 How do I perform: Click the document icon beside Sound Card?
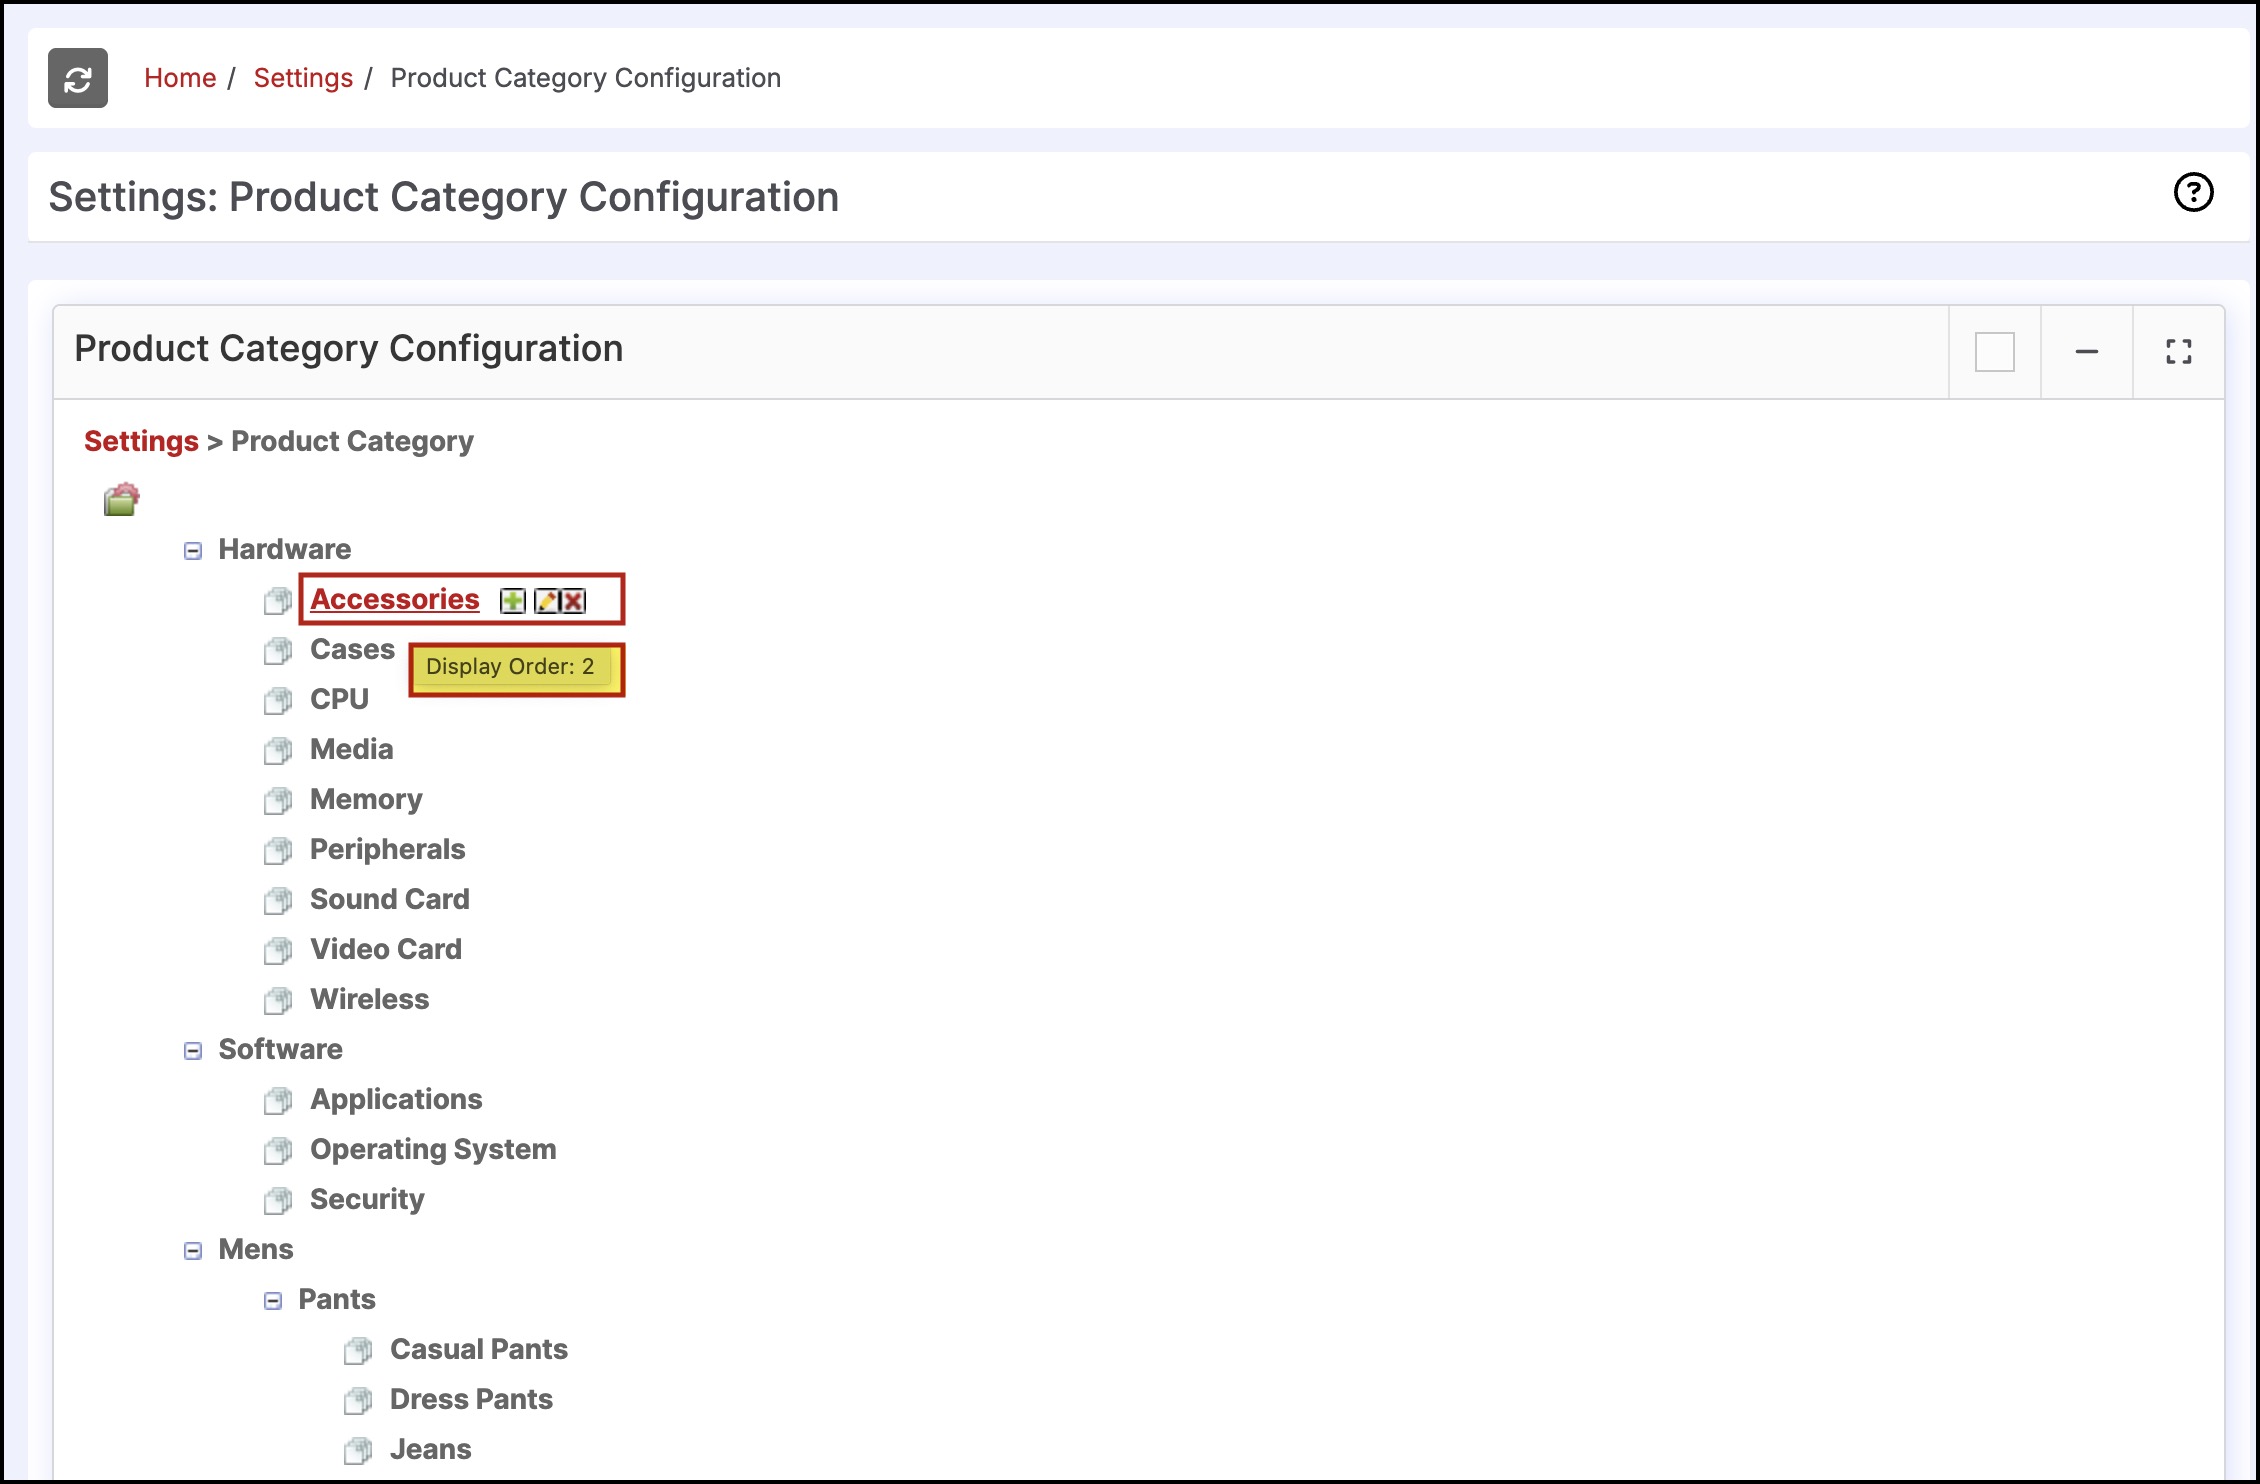pos(278,901)
